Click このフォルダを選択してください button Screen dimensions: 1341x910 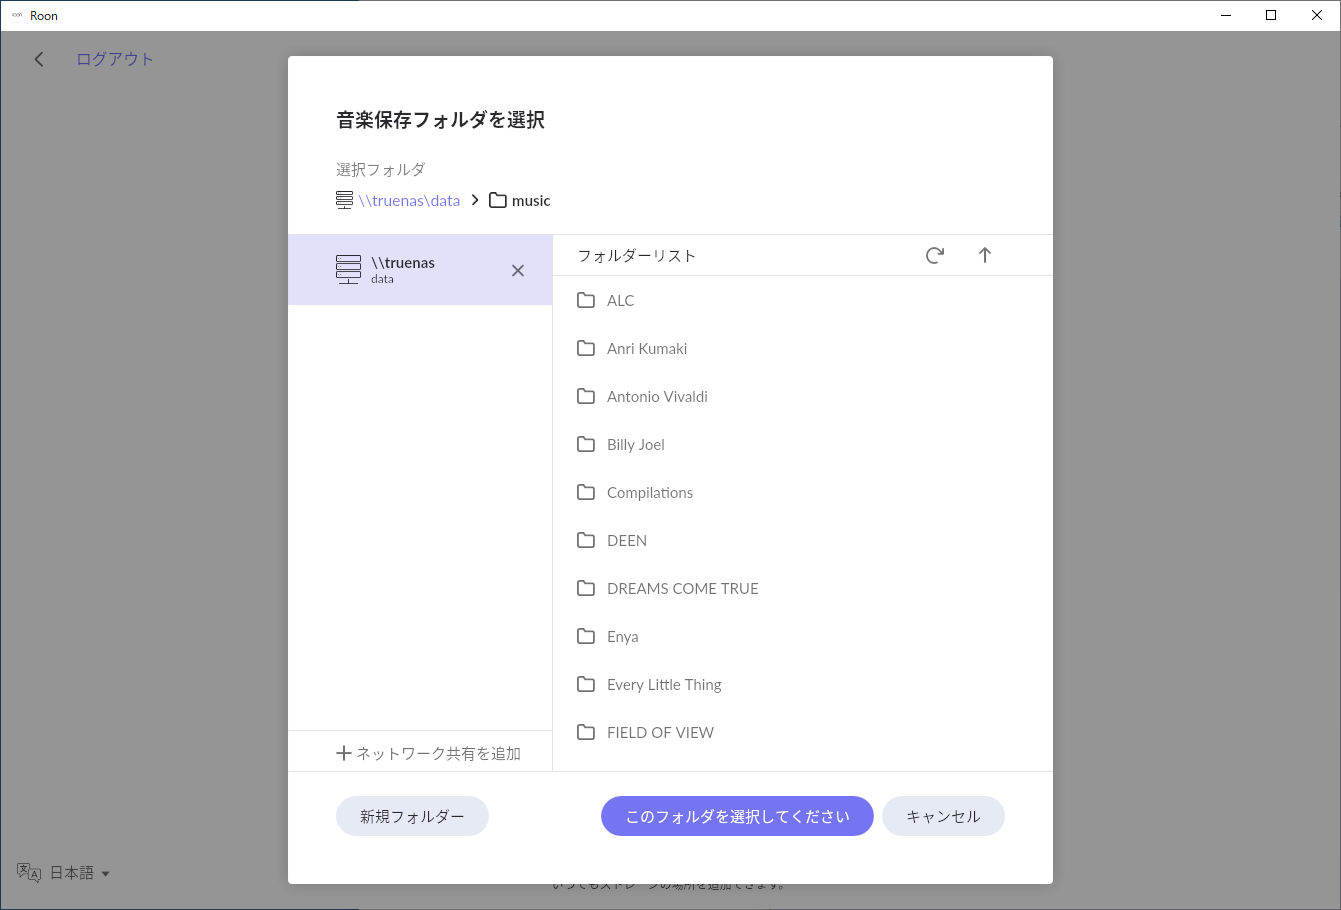pos(737,816)
